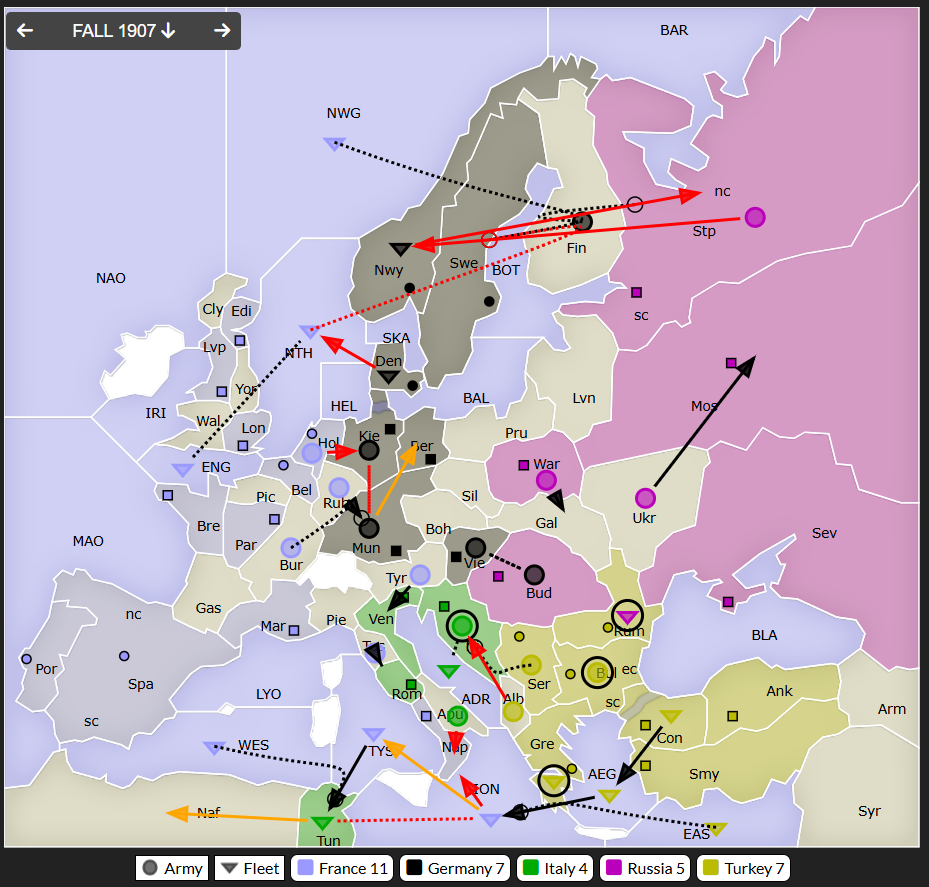The image size is (929, 887).
Task: Click the Turkish fleet in the Aegean
Action: coord(609,796)
